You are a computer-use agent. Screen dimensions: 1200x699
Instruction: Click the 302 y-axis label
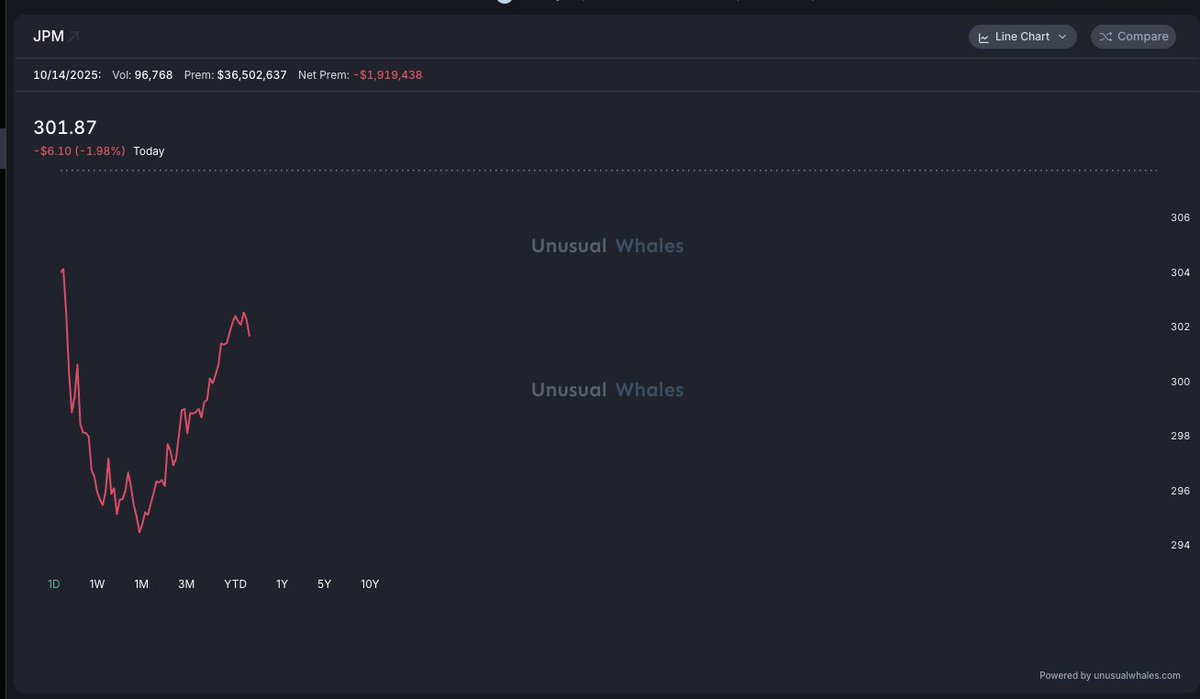1180,327
